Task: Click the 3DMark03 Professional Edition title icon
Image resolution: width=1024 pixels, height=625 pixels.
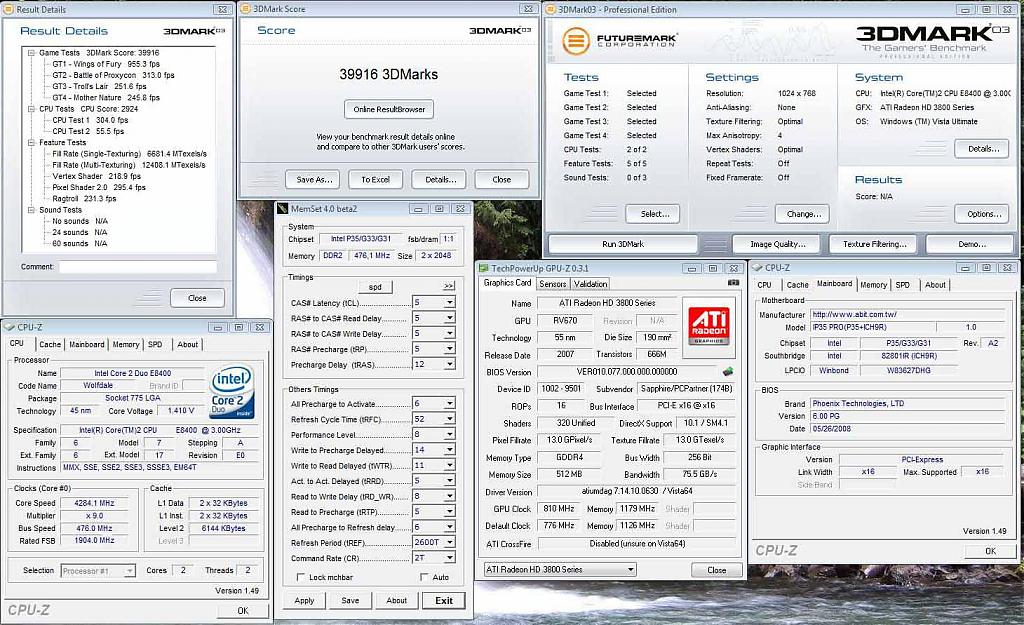Action: 551,9
